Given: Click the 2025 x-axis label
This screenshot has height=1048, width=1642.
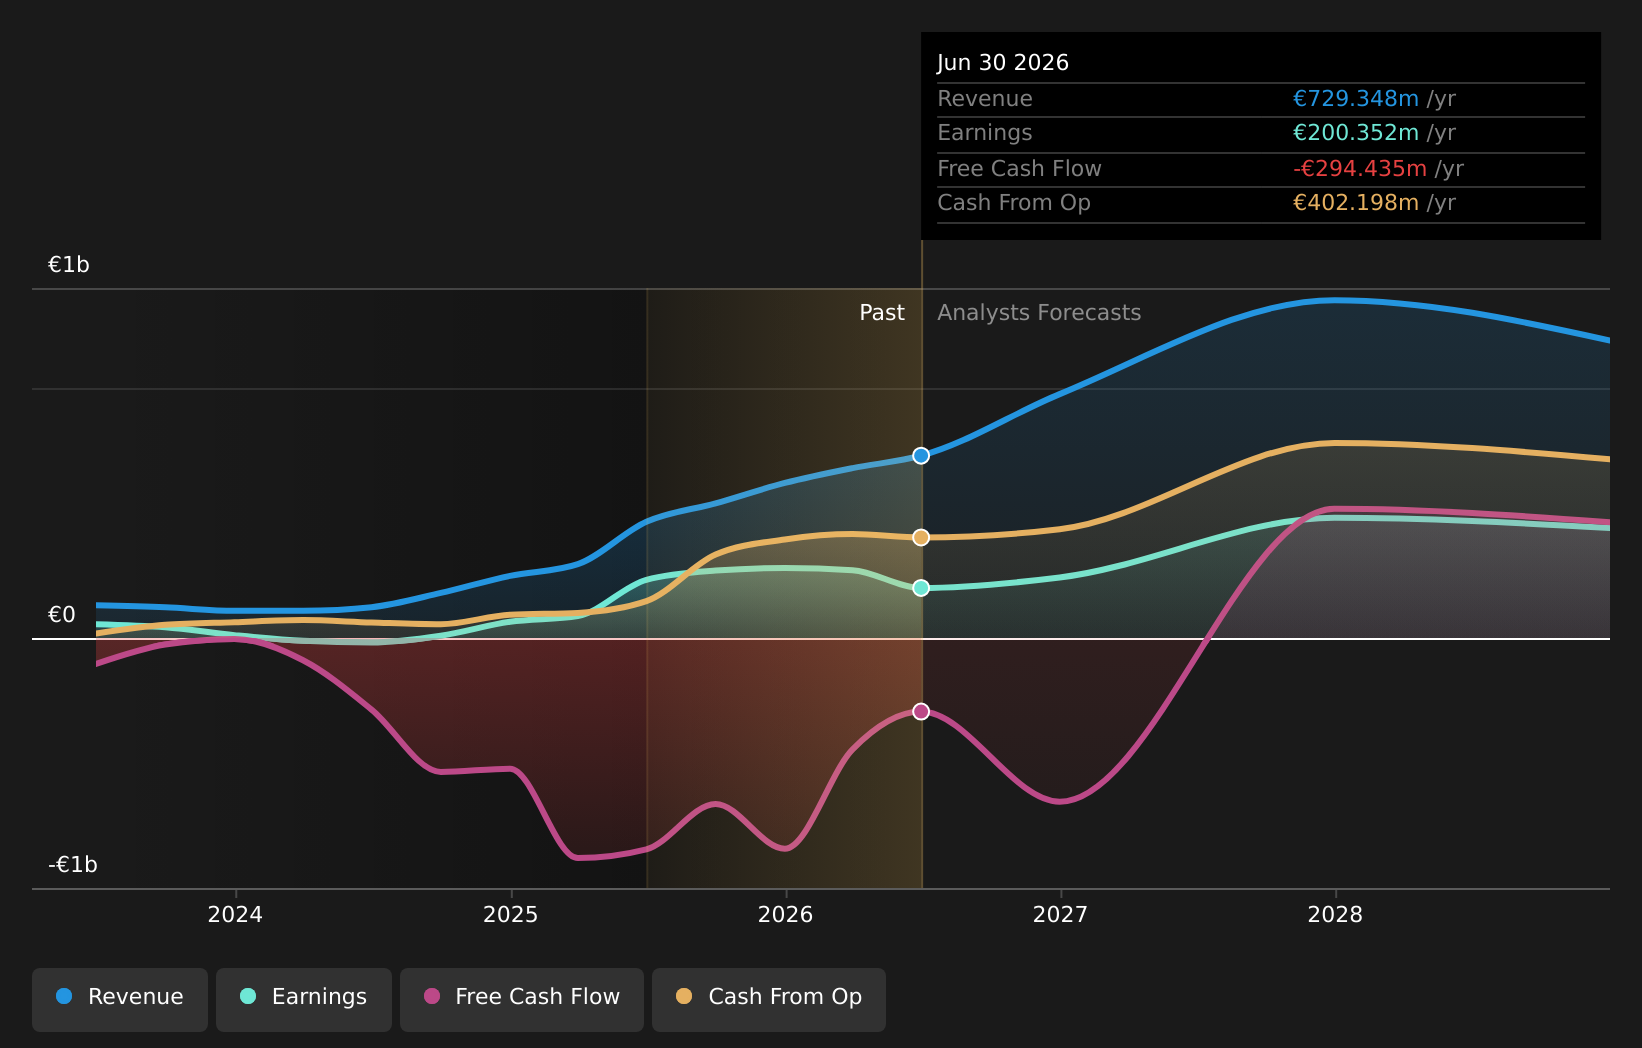Looking at the screenshot, I should 511,915.
